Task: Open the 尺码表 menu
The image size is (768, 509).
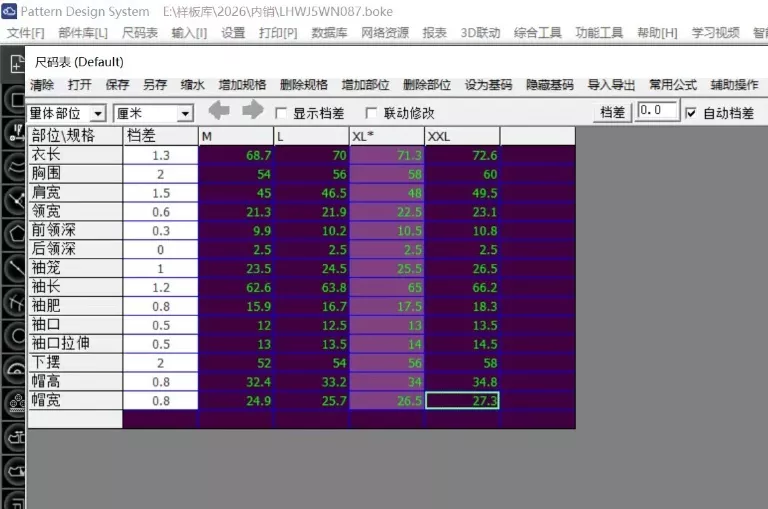Action: [140, 33]
